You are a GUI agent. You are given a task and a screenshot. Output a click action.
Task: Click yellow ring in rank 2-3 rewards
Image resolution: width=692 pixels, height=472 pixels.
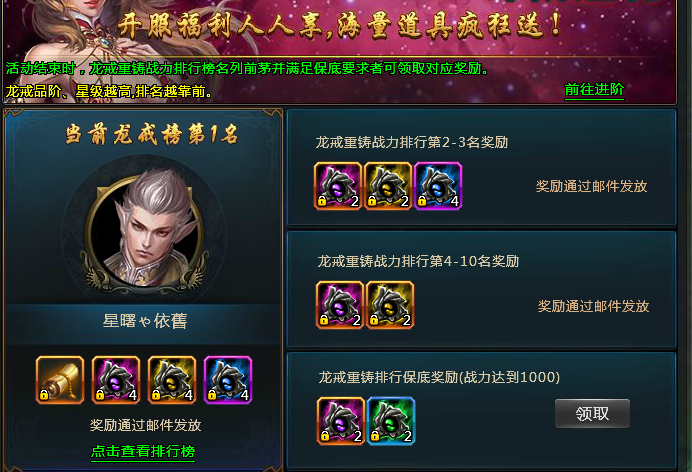(388, 186)
